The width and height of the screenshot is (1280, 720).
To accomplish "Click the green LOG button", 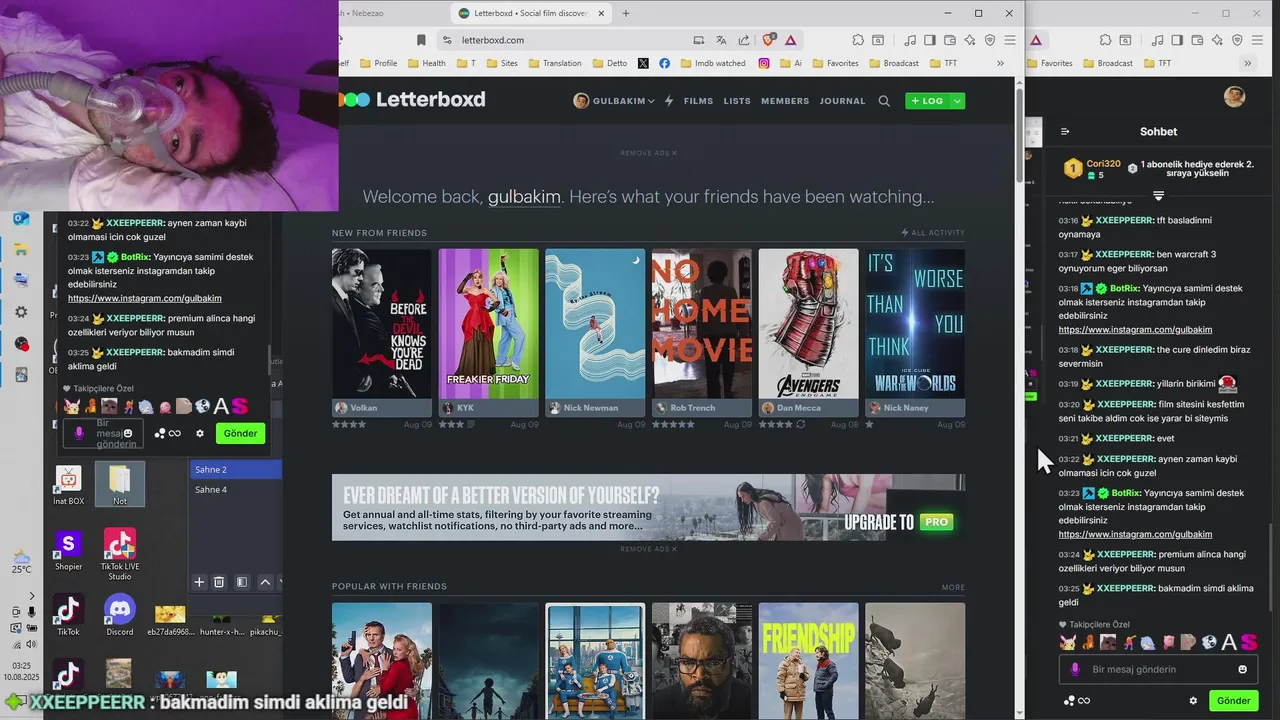I will [928, 101].
